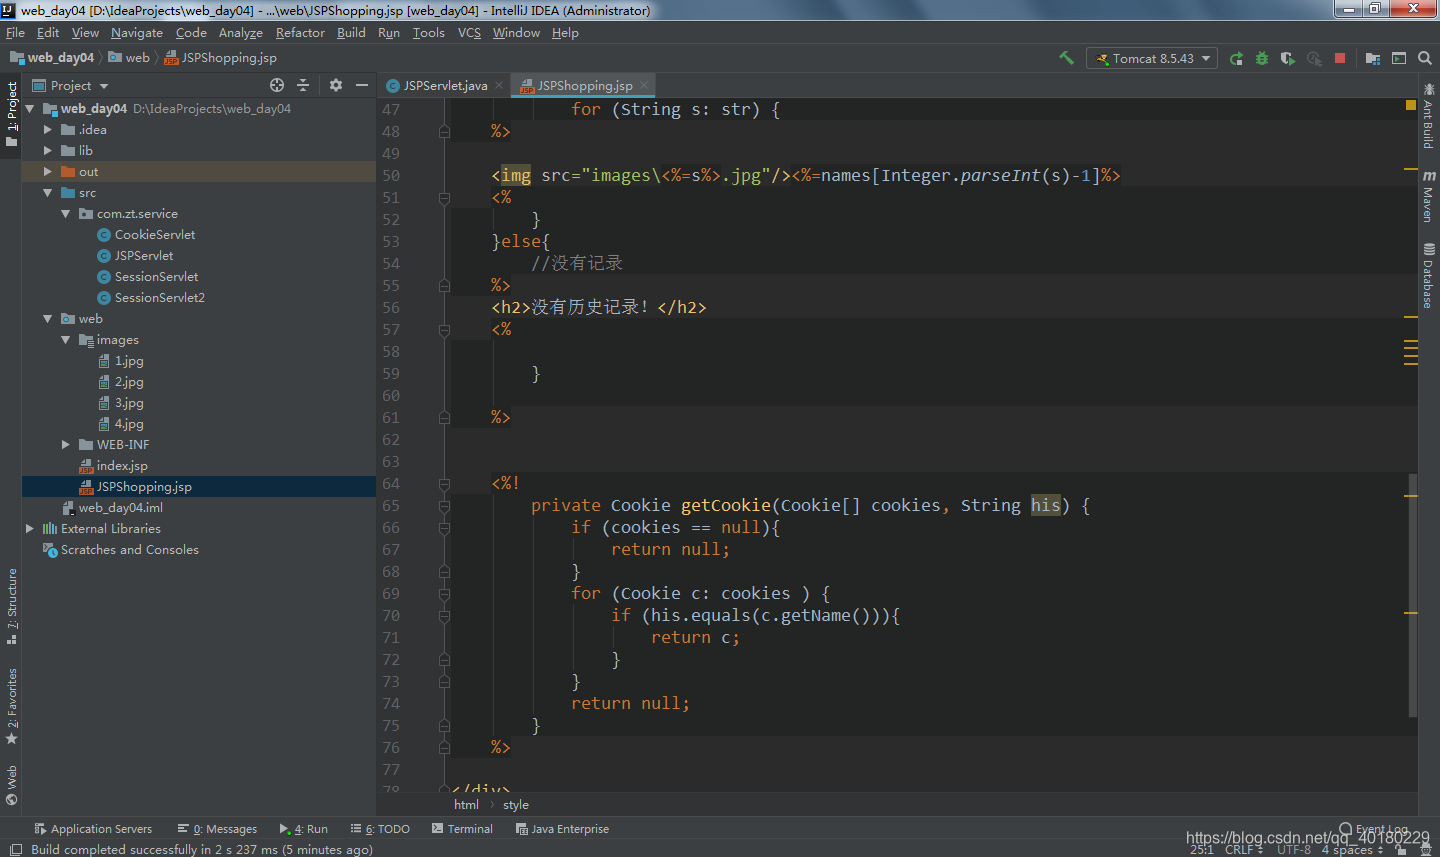The width and height of the screenshot is (1440, 857).
Task: Toggle code folding marker at line 69
Action: pos(444,593)
